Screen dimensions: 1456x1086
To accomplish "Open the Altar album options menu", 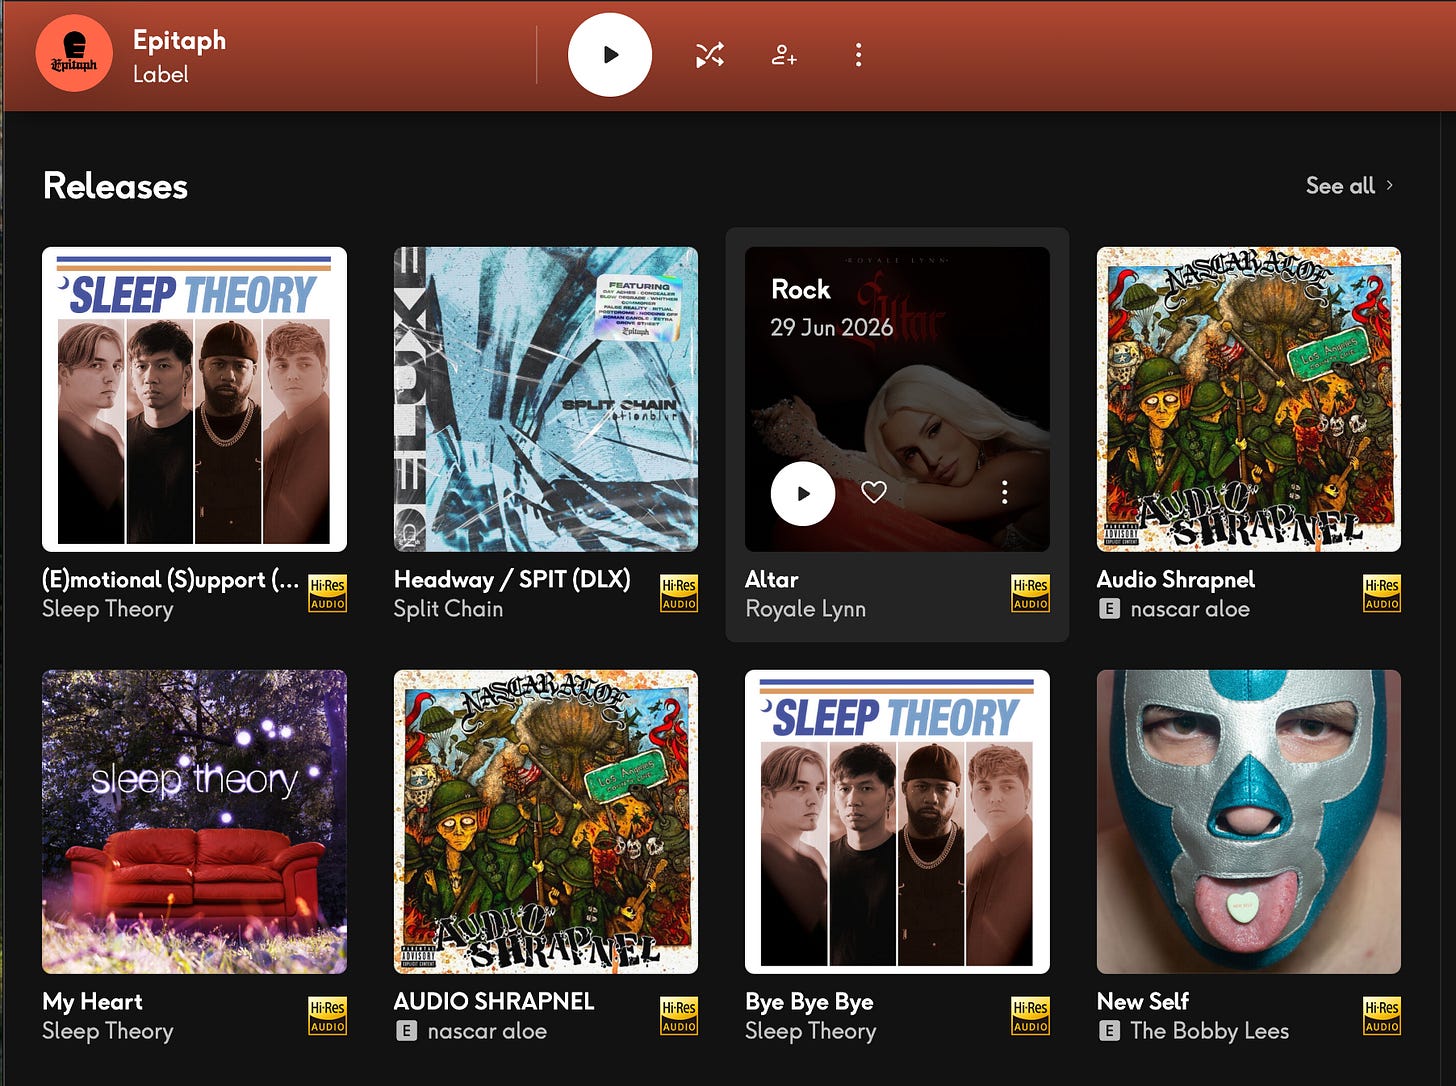I will (1004, 492).
